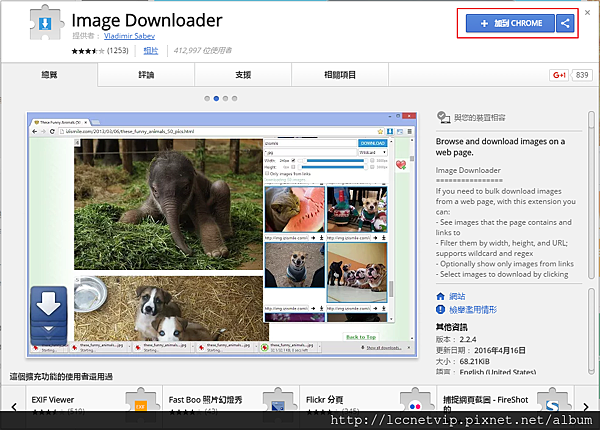The image size is (600, 430).
Task: Open the Flickr 分頁 extension card
Action: pos(368,401)
